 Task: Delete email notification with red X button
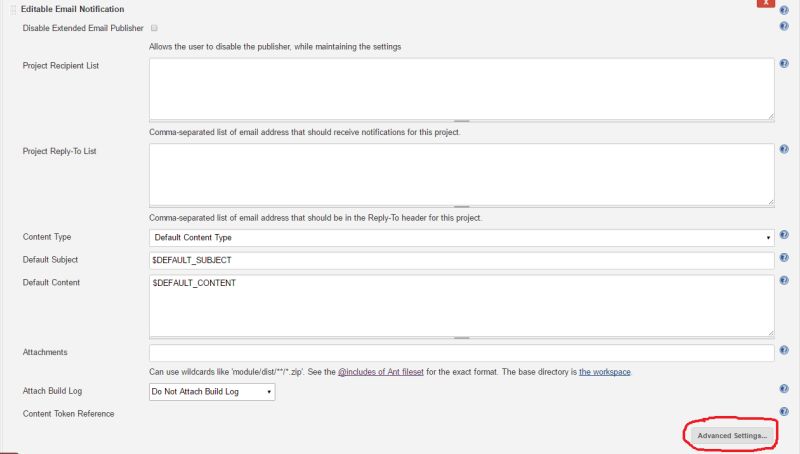[x=765, y=3]
